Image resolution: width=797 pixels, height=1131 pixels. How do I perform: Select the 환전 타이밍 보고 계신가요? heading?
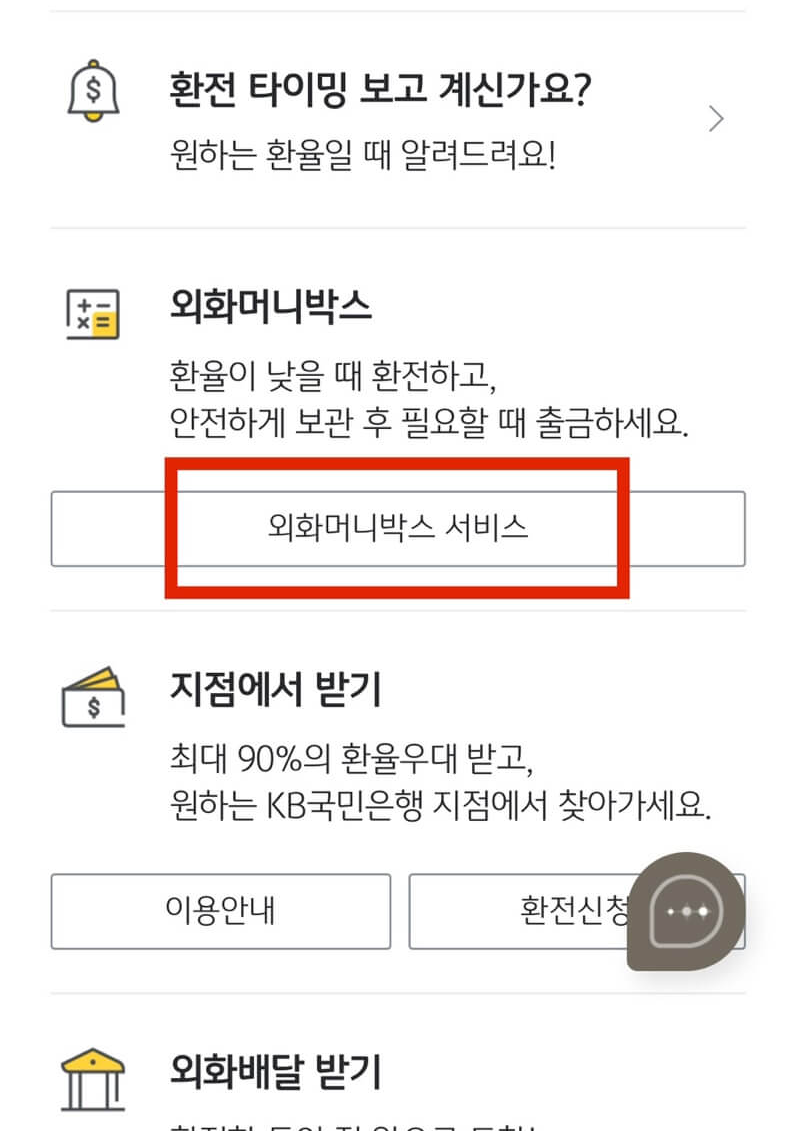380,90
